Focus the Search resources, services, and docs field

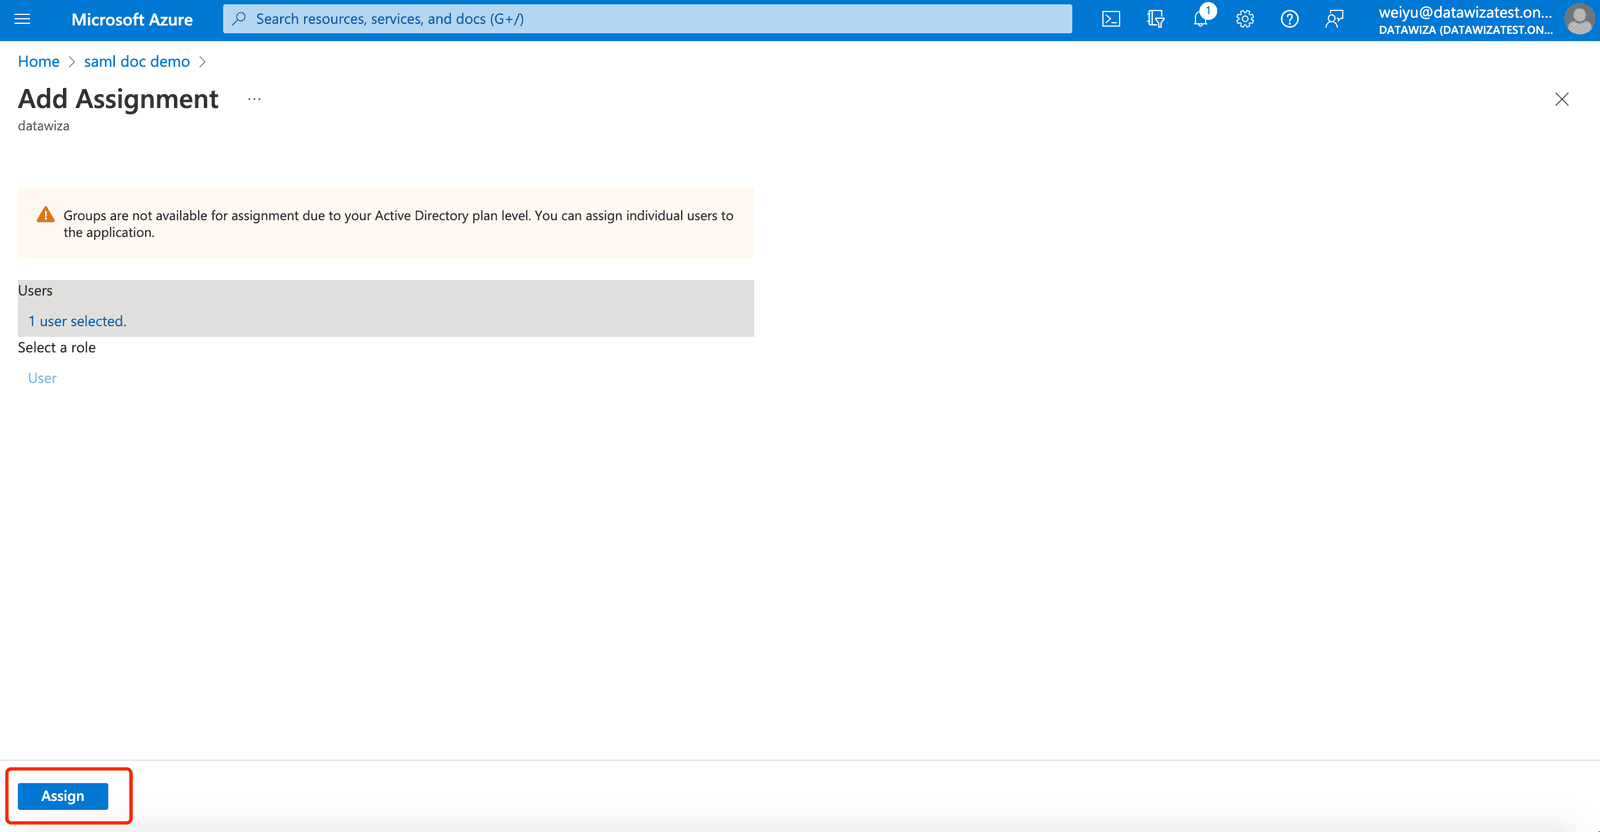tap(647, 19)
